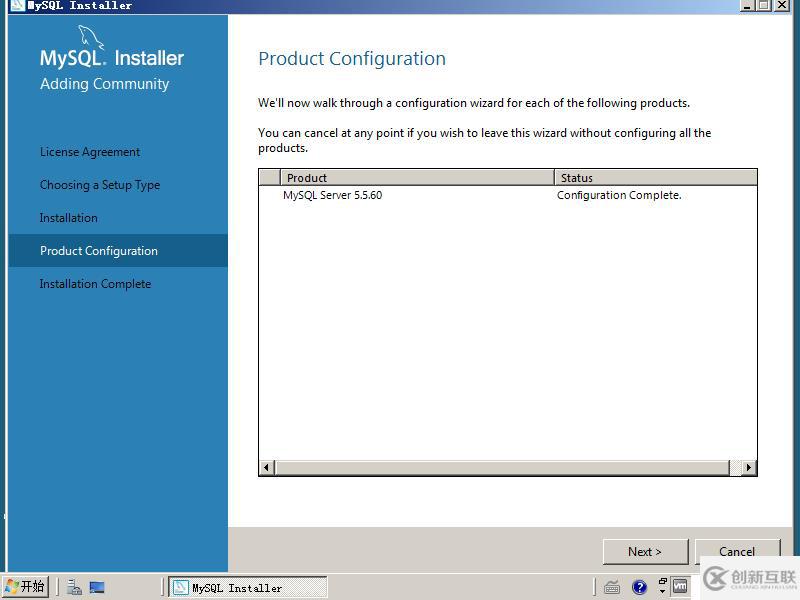Click the Cancel button
Viewport: 800px width, 600px height.
tap(737, 552)
